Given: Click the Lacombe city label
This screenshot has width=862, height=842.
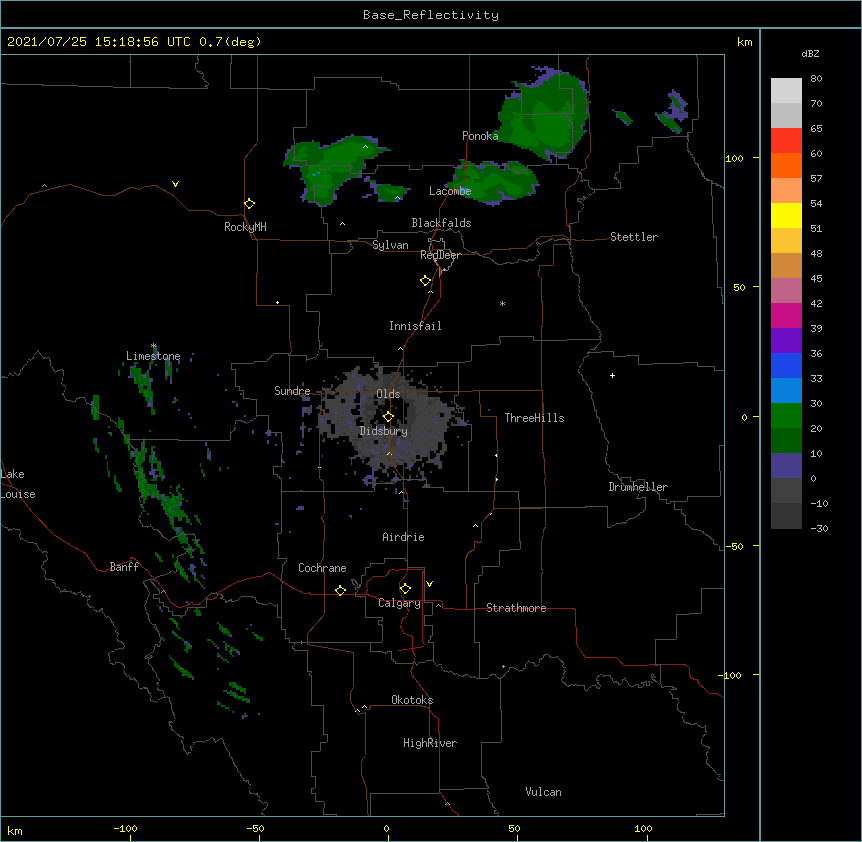Looking at the screenshot, I should click(x=450, y=191).
